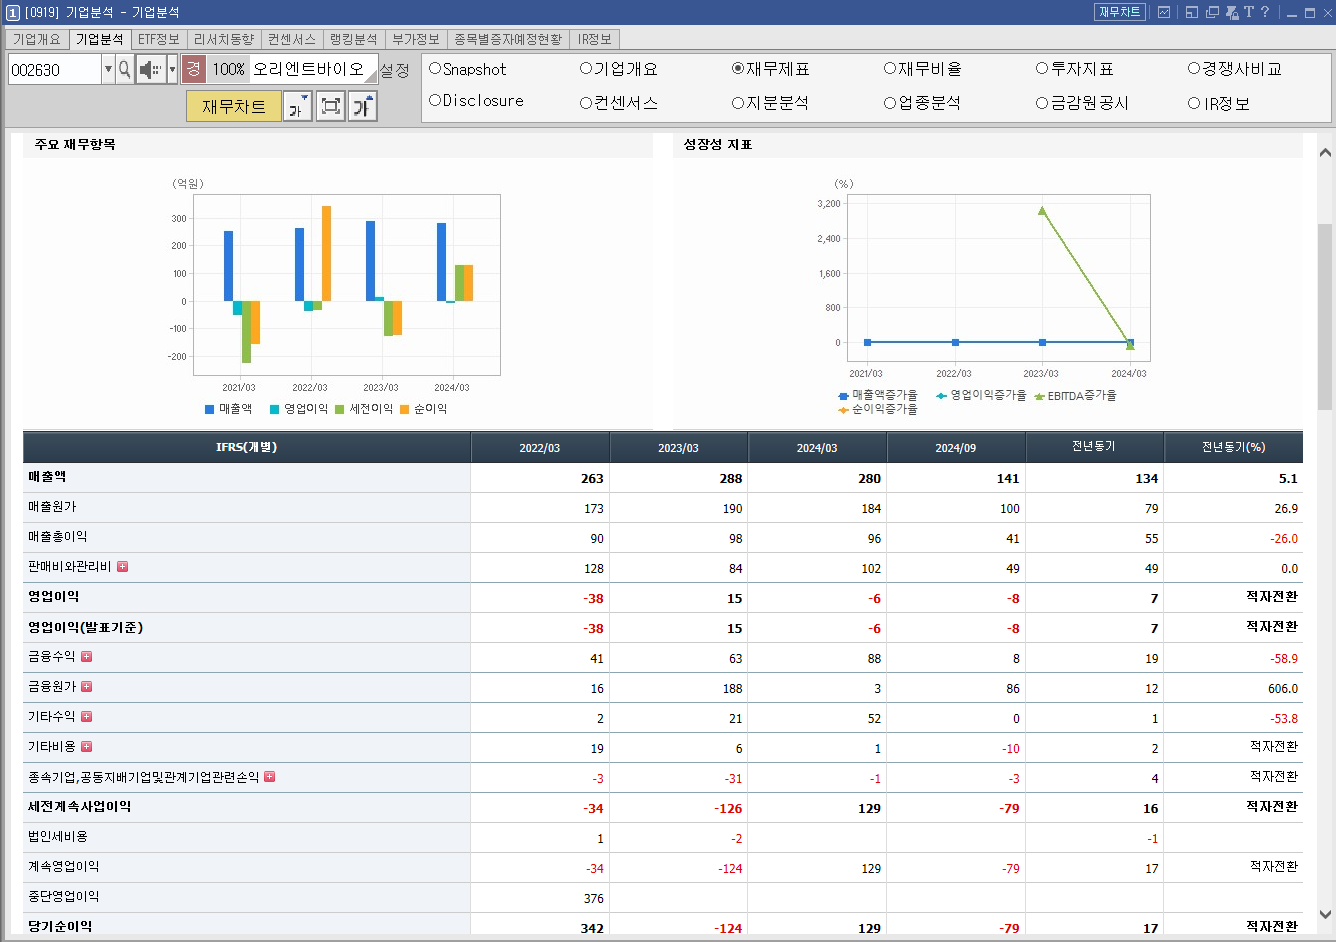Open the chart icon in title bar
Image resolution: width=1336 pixels, height=942 pixels.
tap(1164, 12)
